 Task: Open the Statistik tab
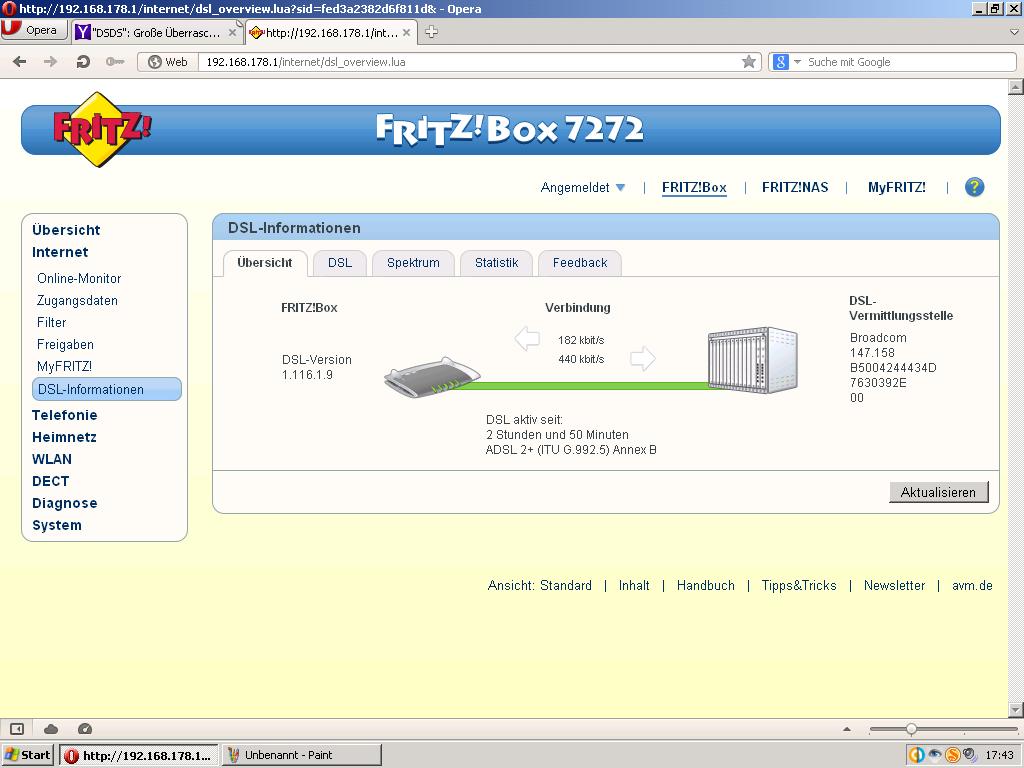(x=496, y=263)
